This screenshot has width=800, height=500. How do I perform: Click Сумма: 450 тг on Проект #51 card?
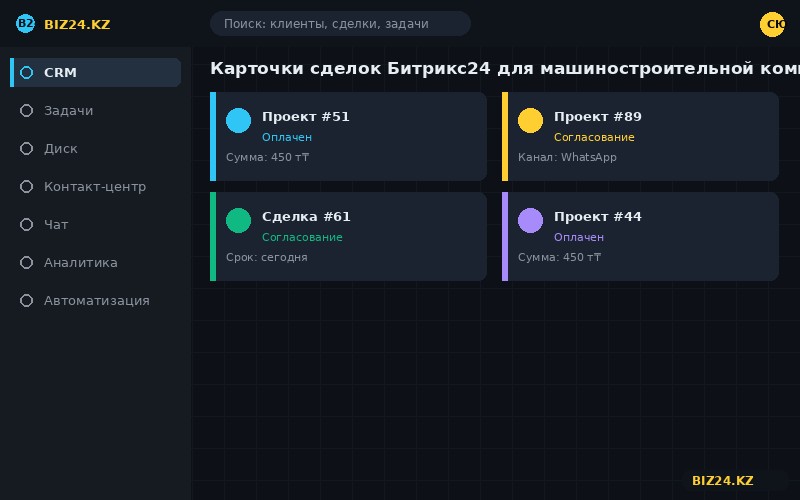267,157
